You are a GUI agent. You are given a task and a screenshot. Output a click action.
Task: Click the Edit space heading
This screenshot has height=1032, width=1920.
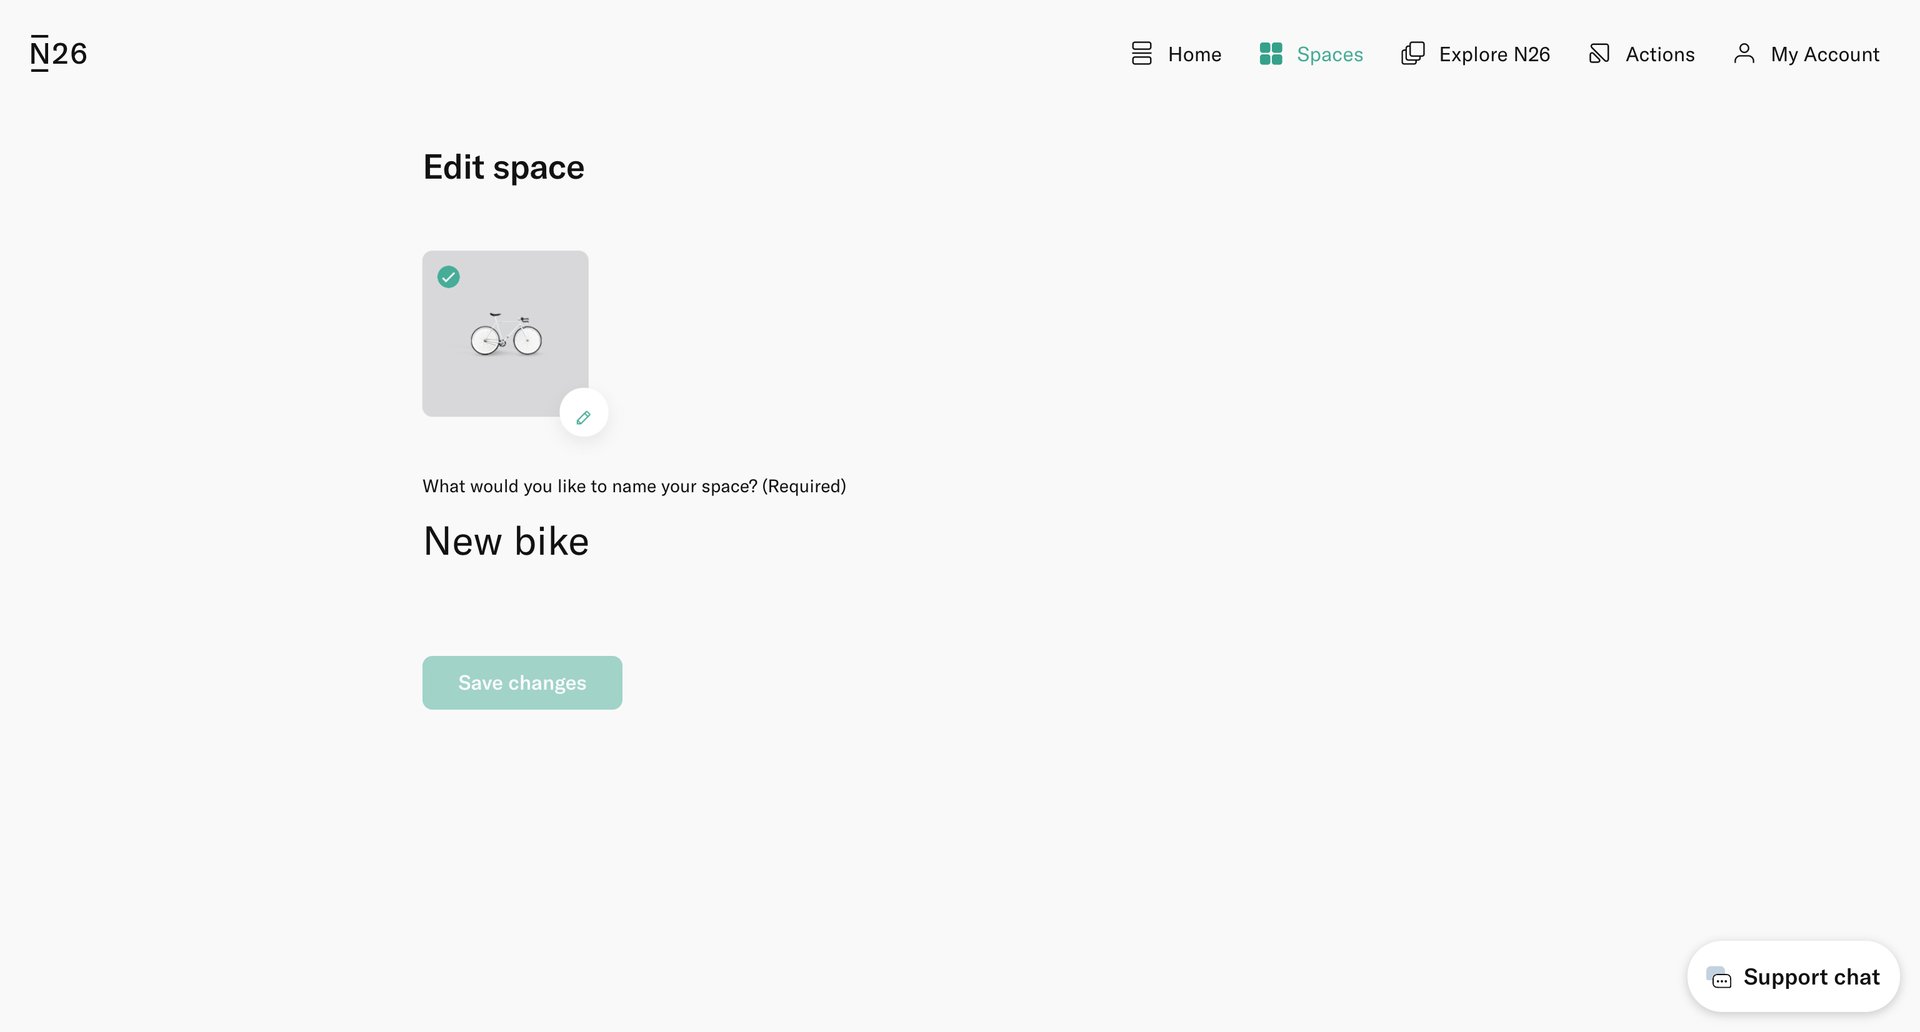click(503, 166)
